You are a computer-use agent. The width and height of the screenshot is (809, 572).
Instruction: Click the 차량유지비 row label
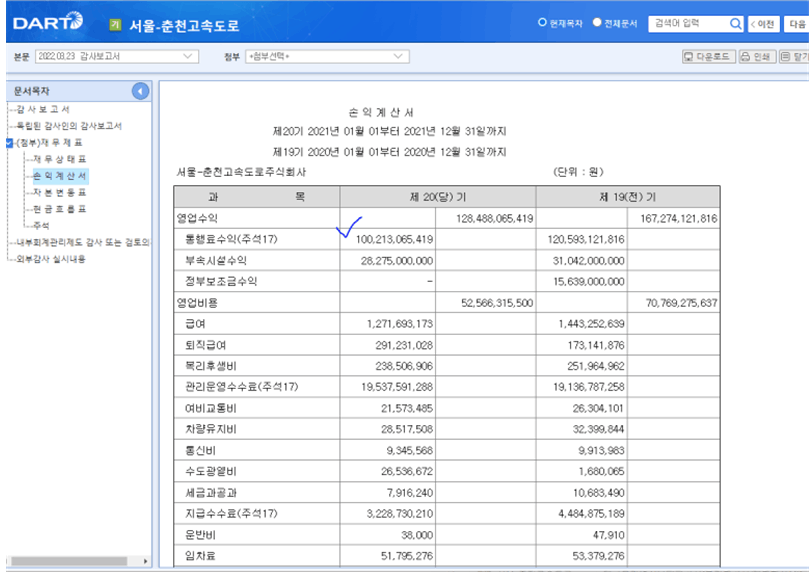coord(211,429)
